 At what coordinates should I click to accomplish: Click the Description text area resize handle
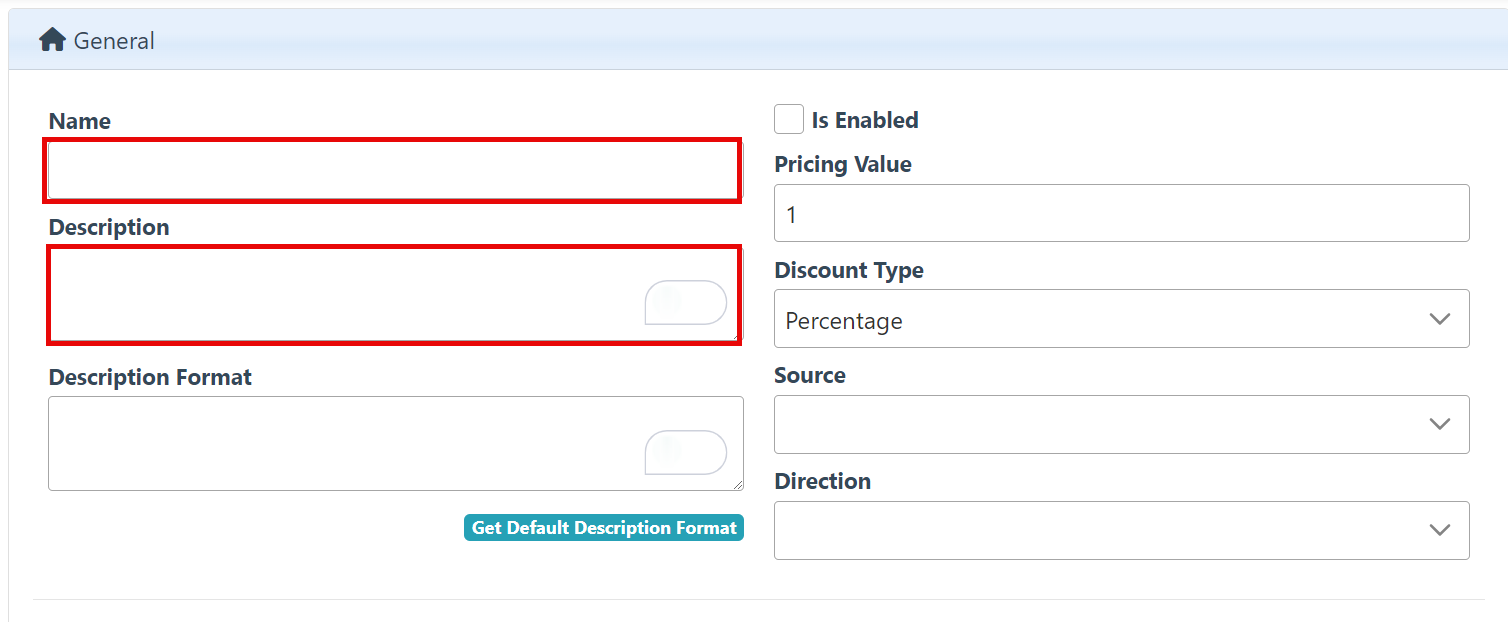738,339
